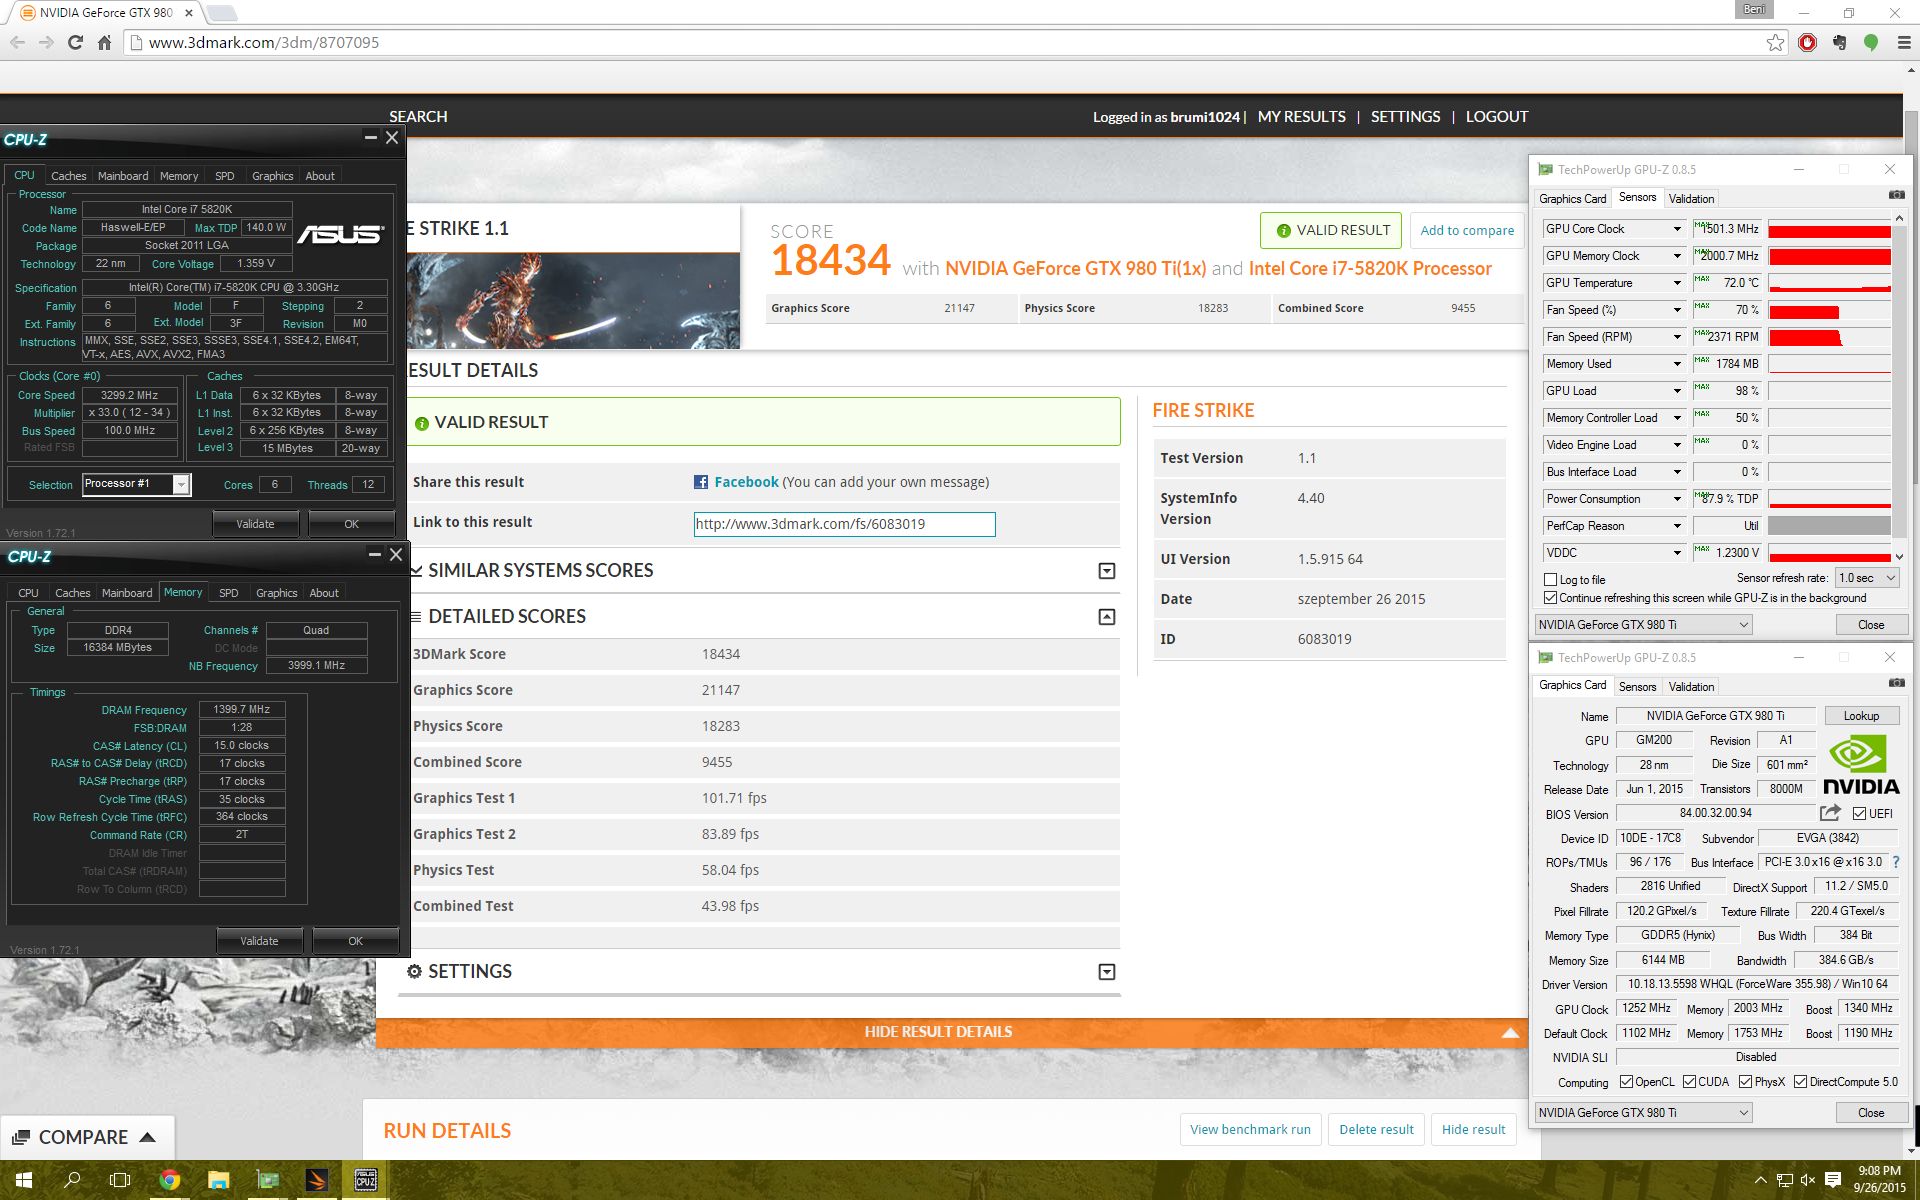Open the Validation tab in GPU-Z

tap(1691, 199)
